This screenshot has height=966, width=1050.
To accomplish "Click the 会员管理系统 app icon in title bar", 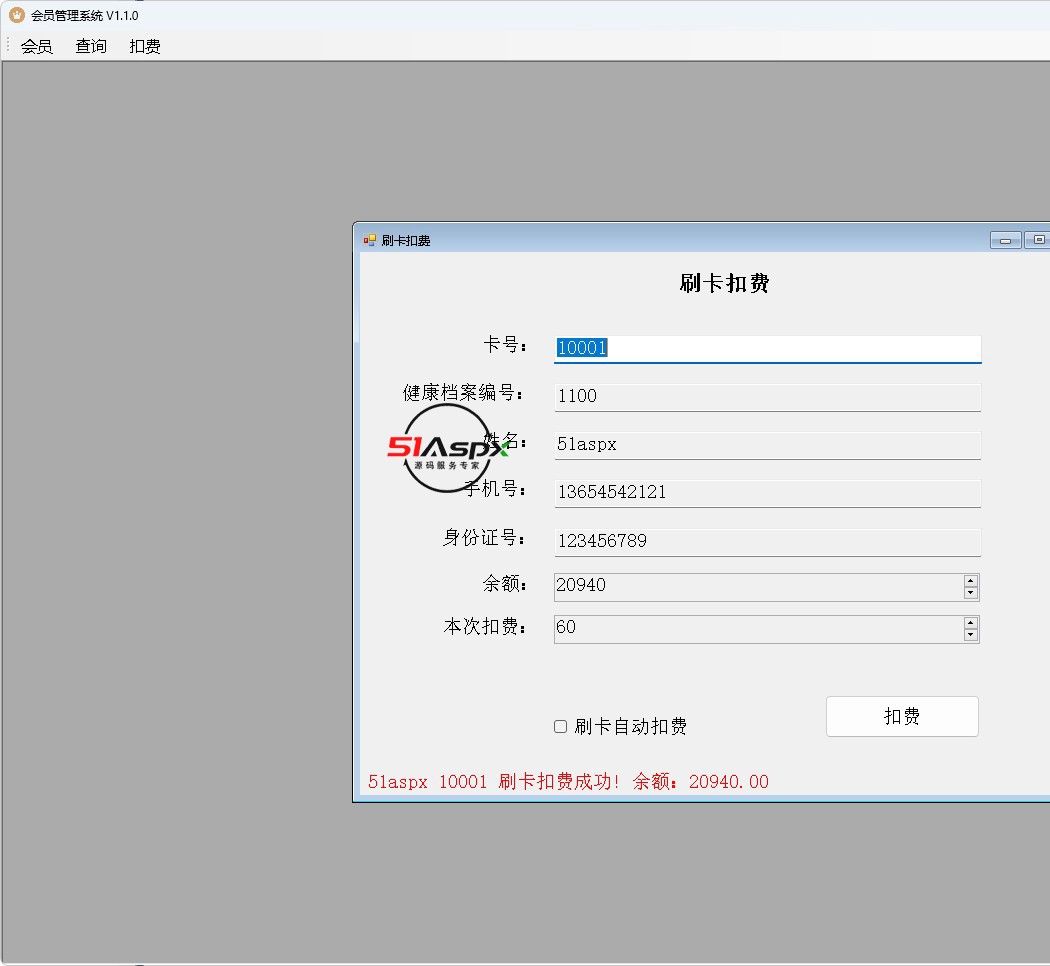I will [17, 14].
